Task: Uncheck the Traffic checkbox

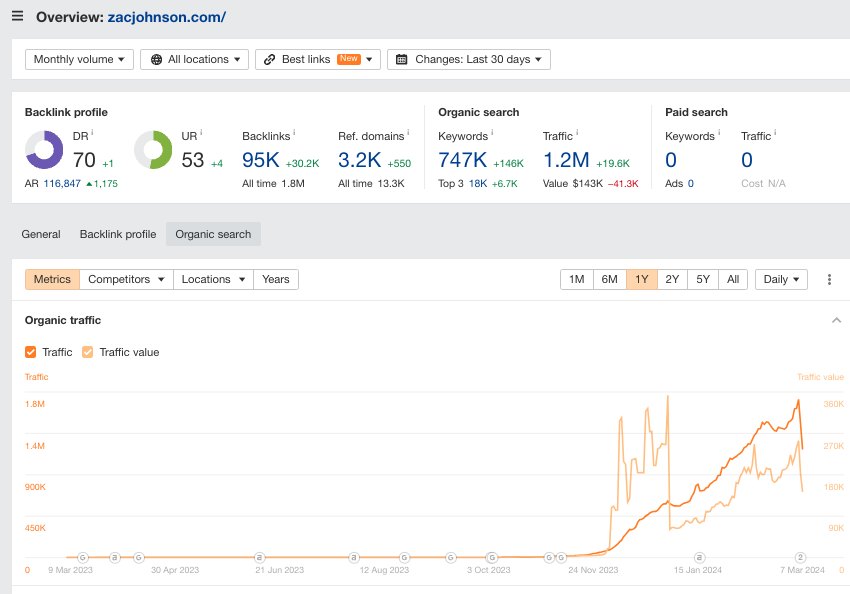Action: pos(31,352)
